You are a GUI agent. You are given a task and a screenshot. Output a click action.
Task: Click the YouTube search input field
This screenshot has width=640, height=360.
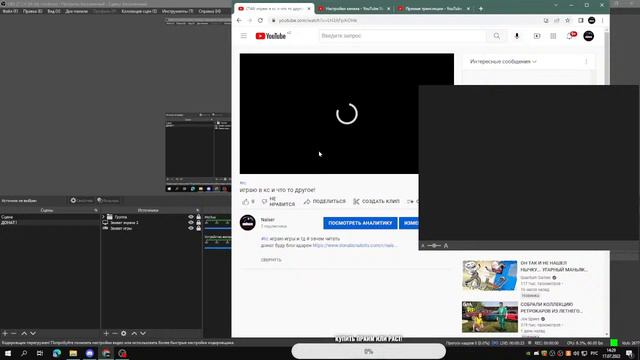click(x=402, y=36)
